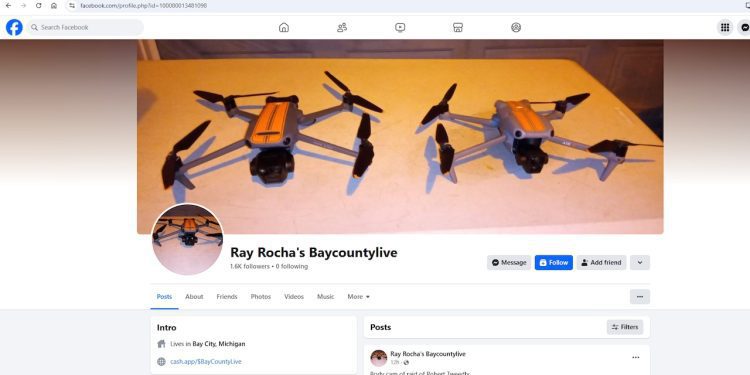Open the Friends icon in top navigation
Image resolution: width=750 pixels, height=375 pixels.
pyautogui.click(x=342, y=27)
